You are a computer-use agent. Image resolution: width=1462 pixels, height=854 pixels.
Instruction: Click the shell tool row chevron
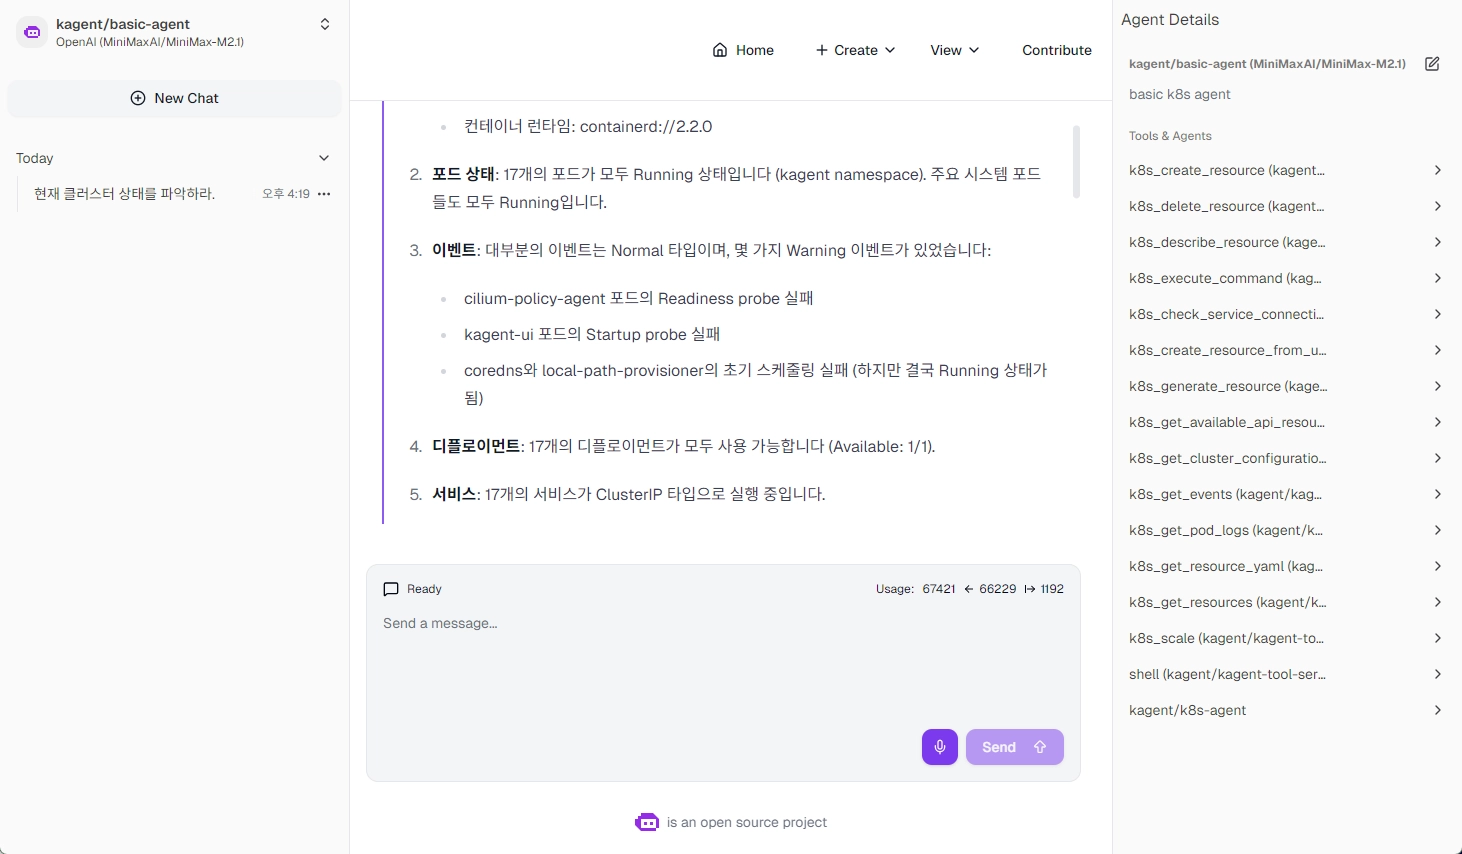[x=1437, y=674]
